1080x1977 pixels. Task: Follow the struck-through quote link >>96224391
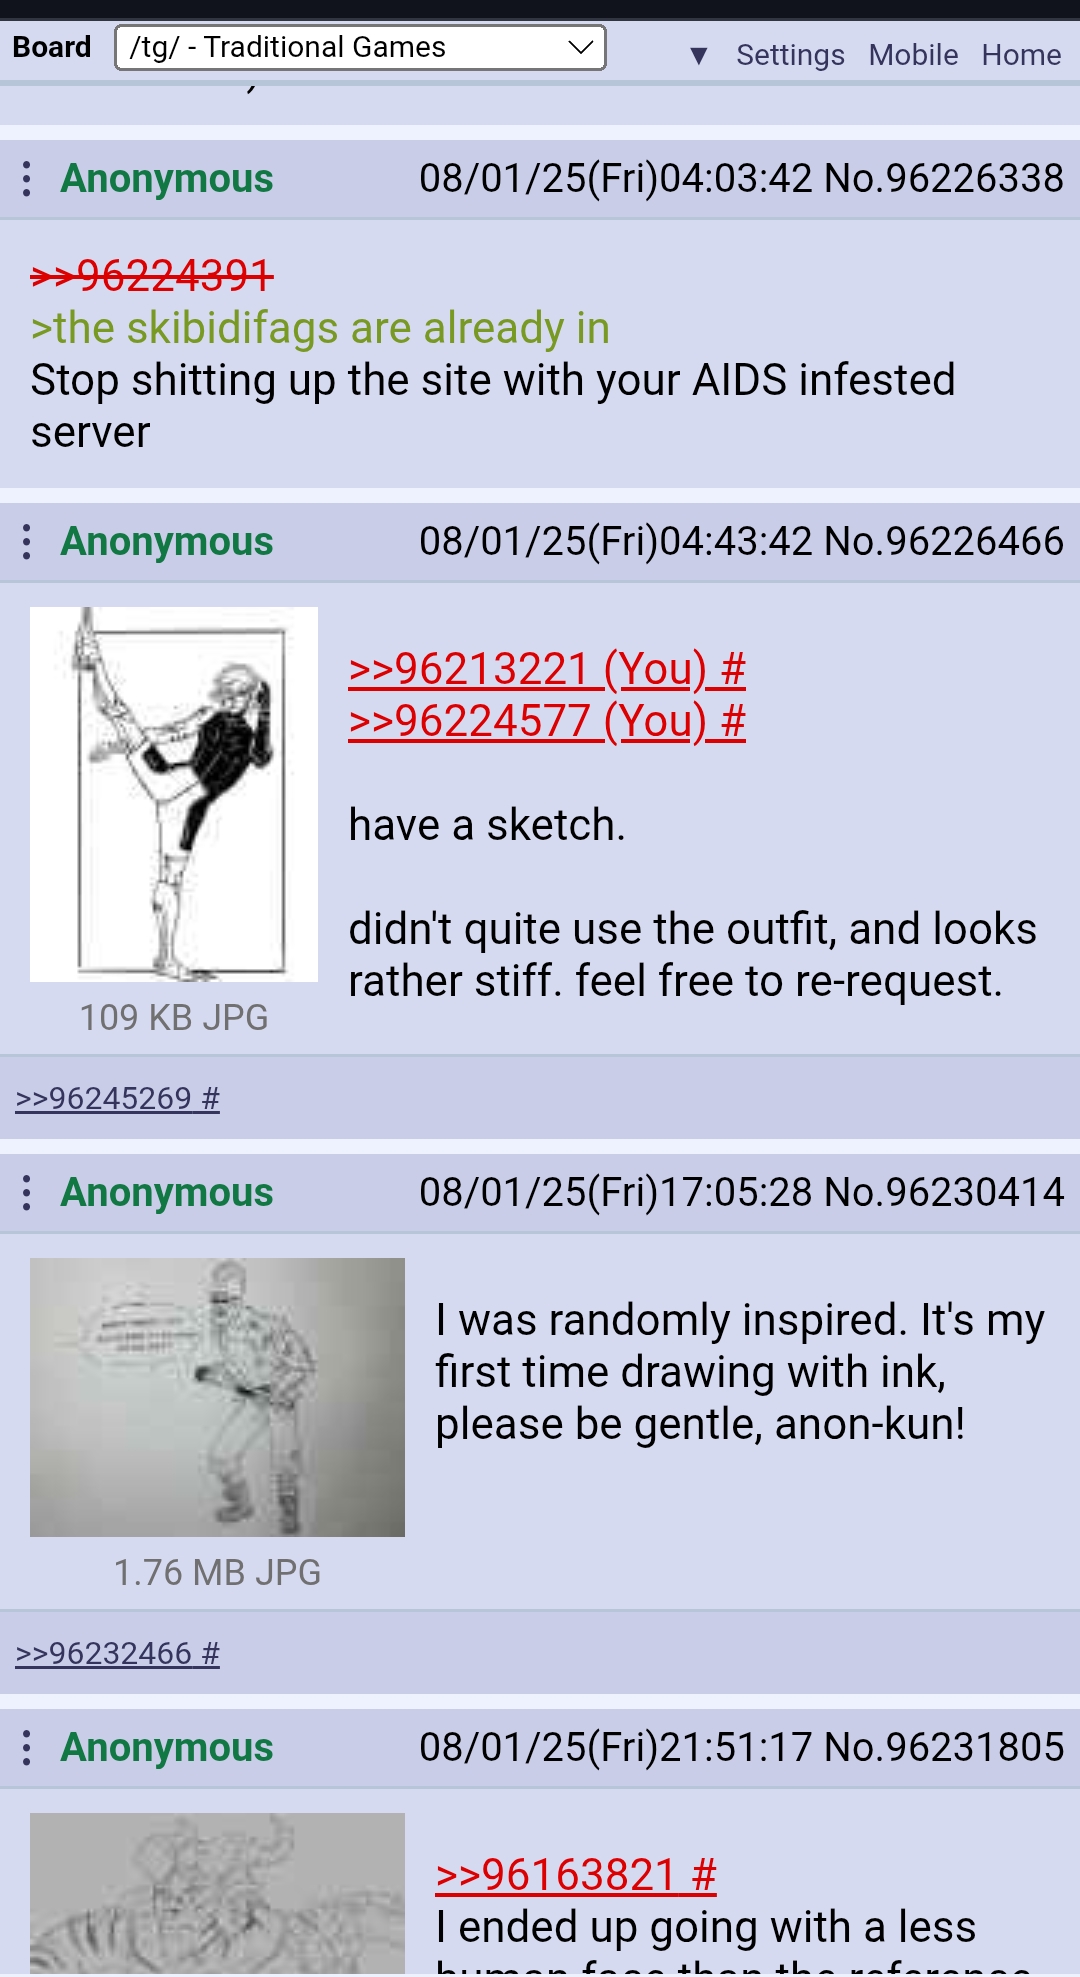pos(152,276)
